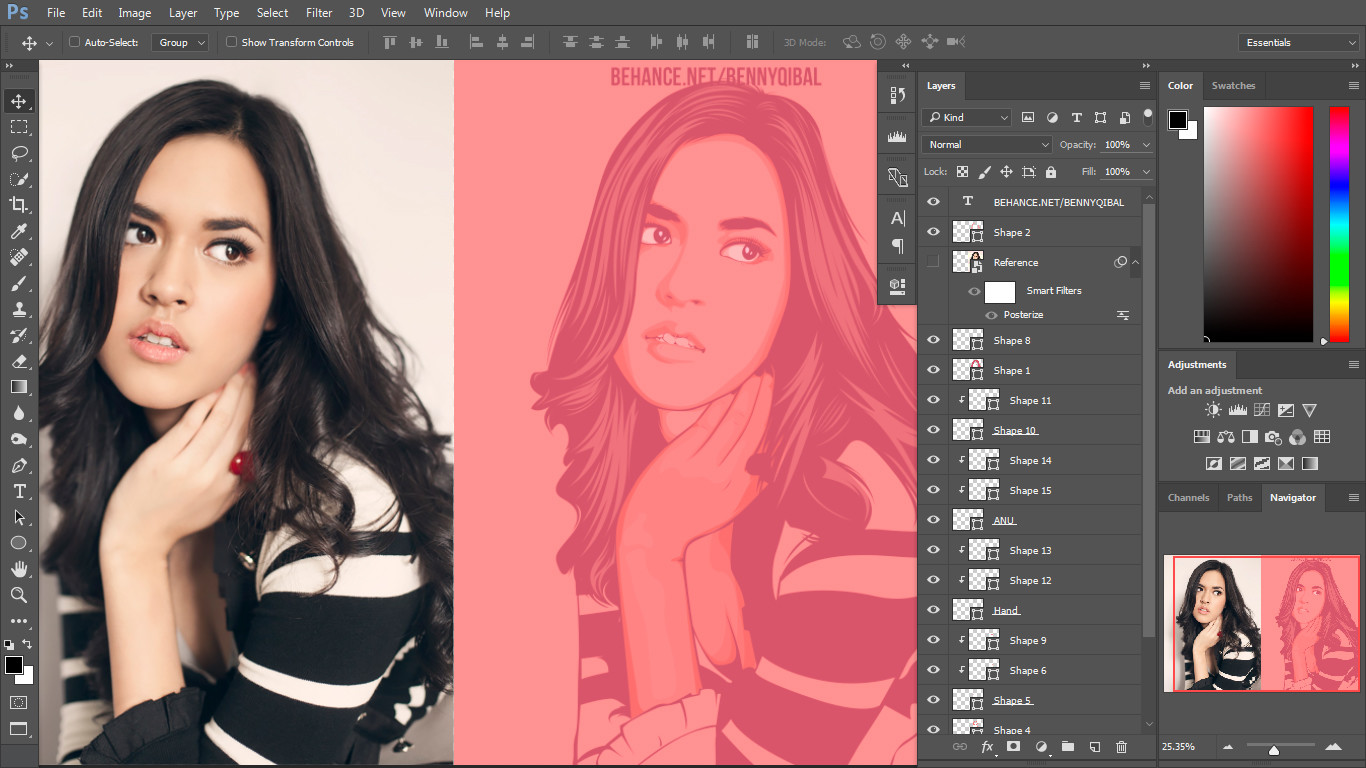
Task: Create new fill or adjustment layer
Action: [1041, 747]
